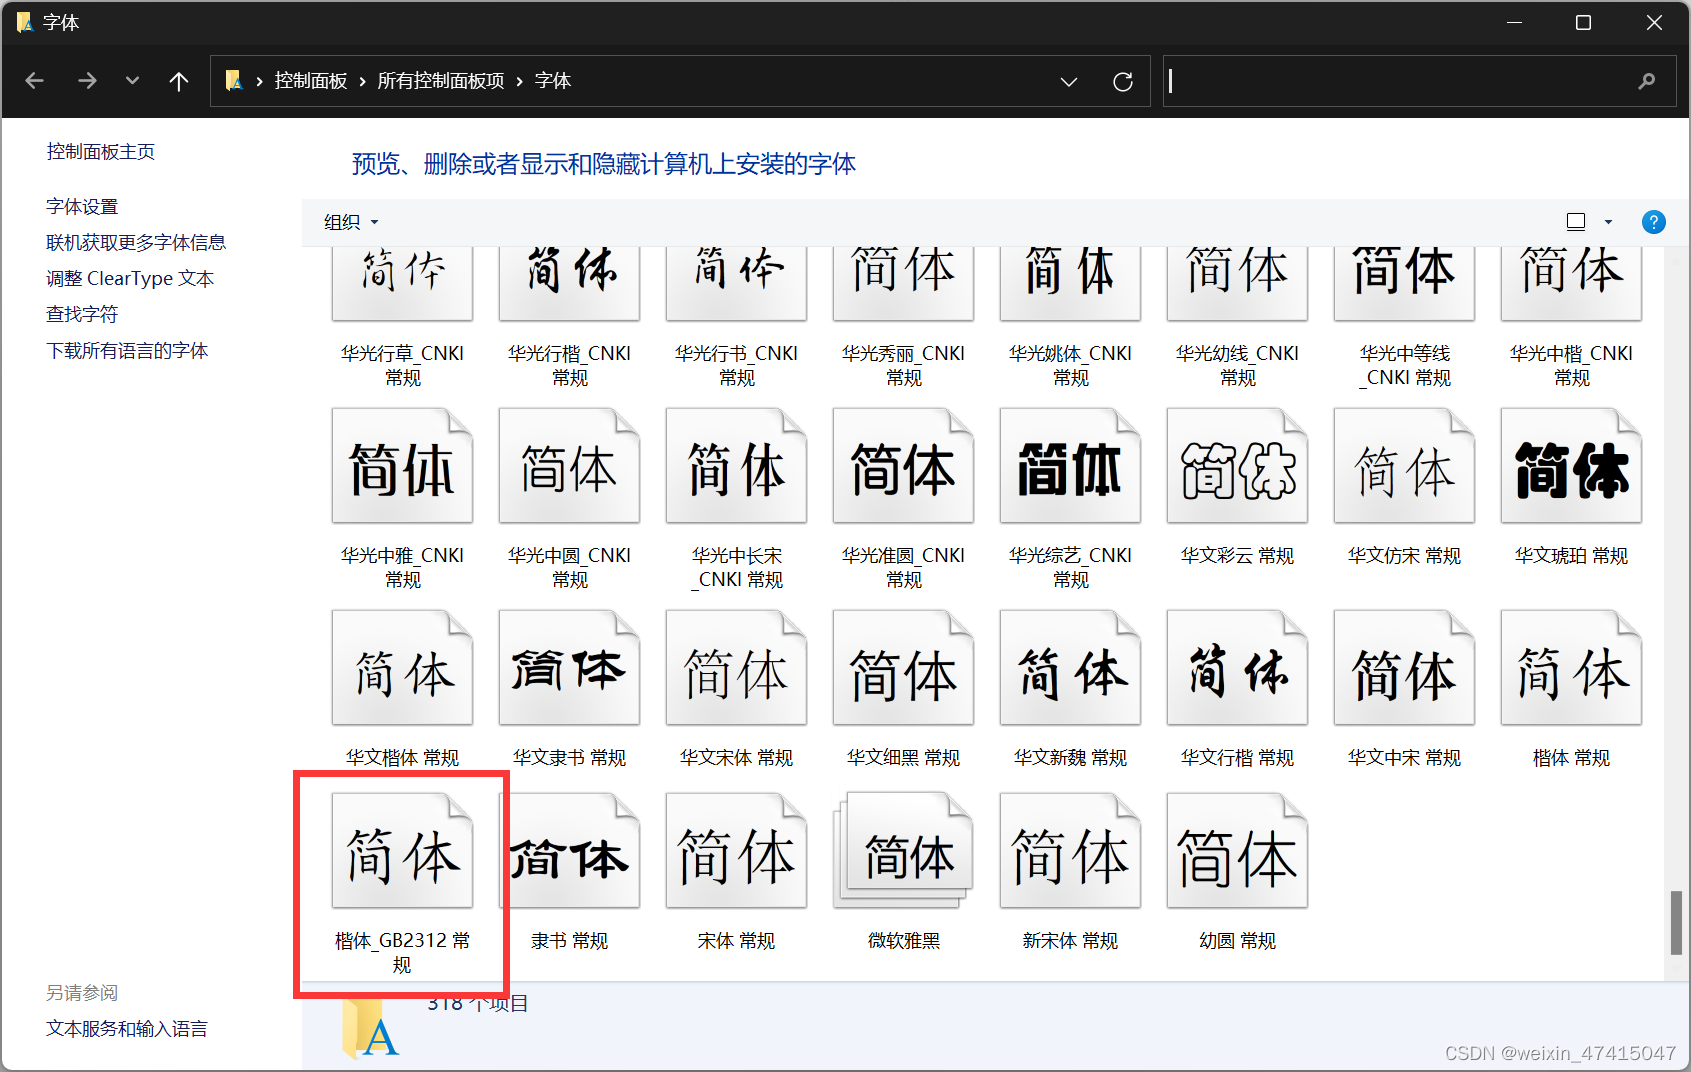The image size is (1691, 1072).
Task: Open recent locations dropdown arrow
Action: 132,81
